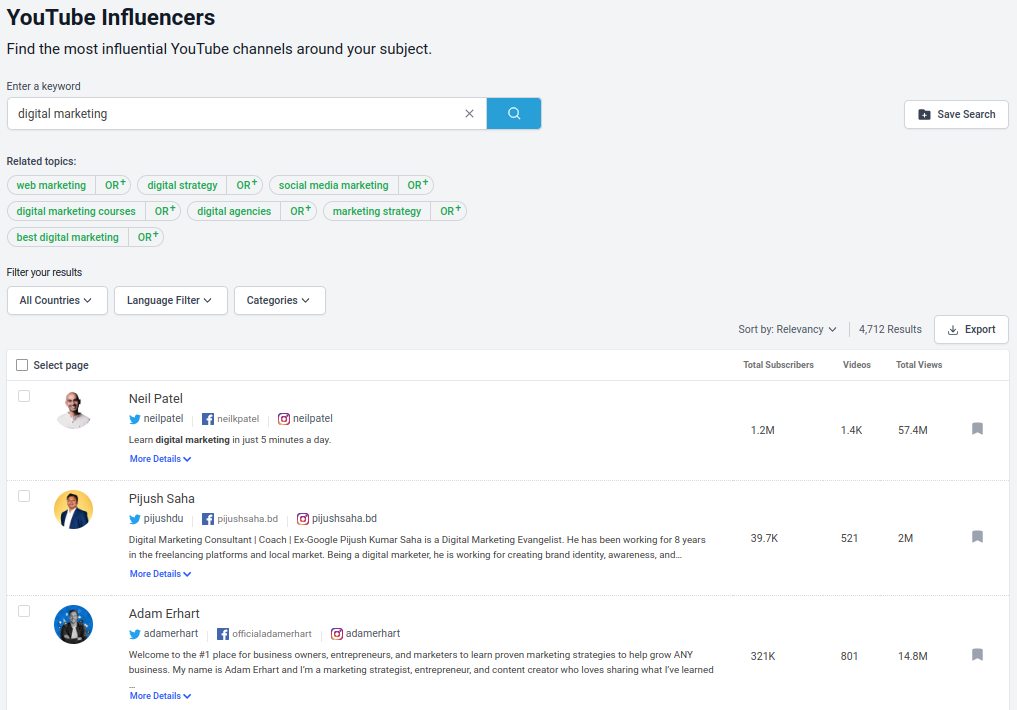This screenshot has width=1017, height=710.
Task: Click the Save Search button
Action: 956,114
